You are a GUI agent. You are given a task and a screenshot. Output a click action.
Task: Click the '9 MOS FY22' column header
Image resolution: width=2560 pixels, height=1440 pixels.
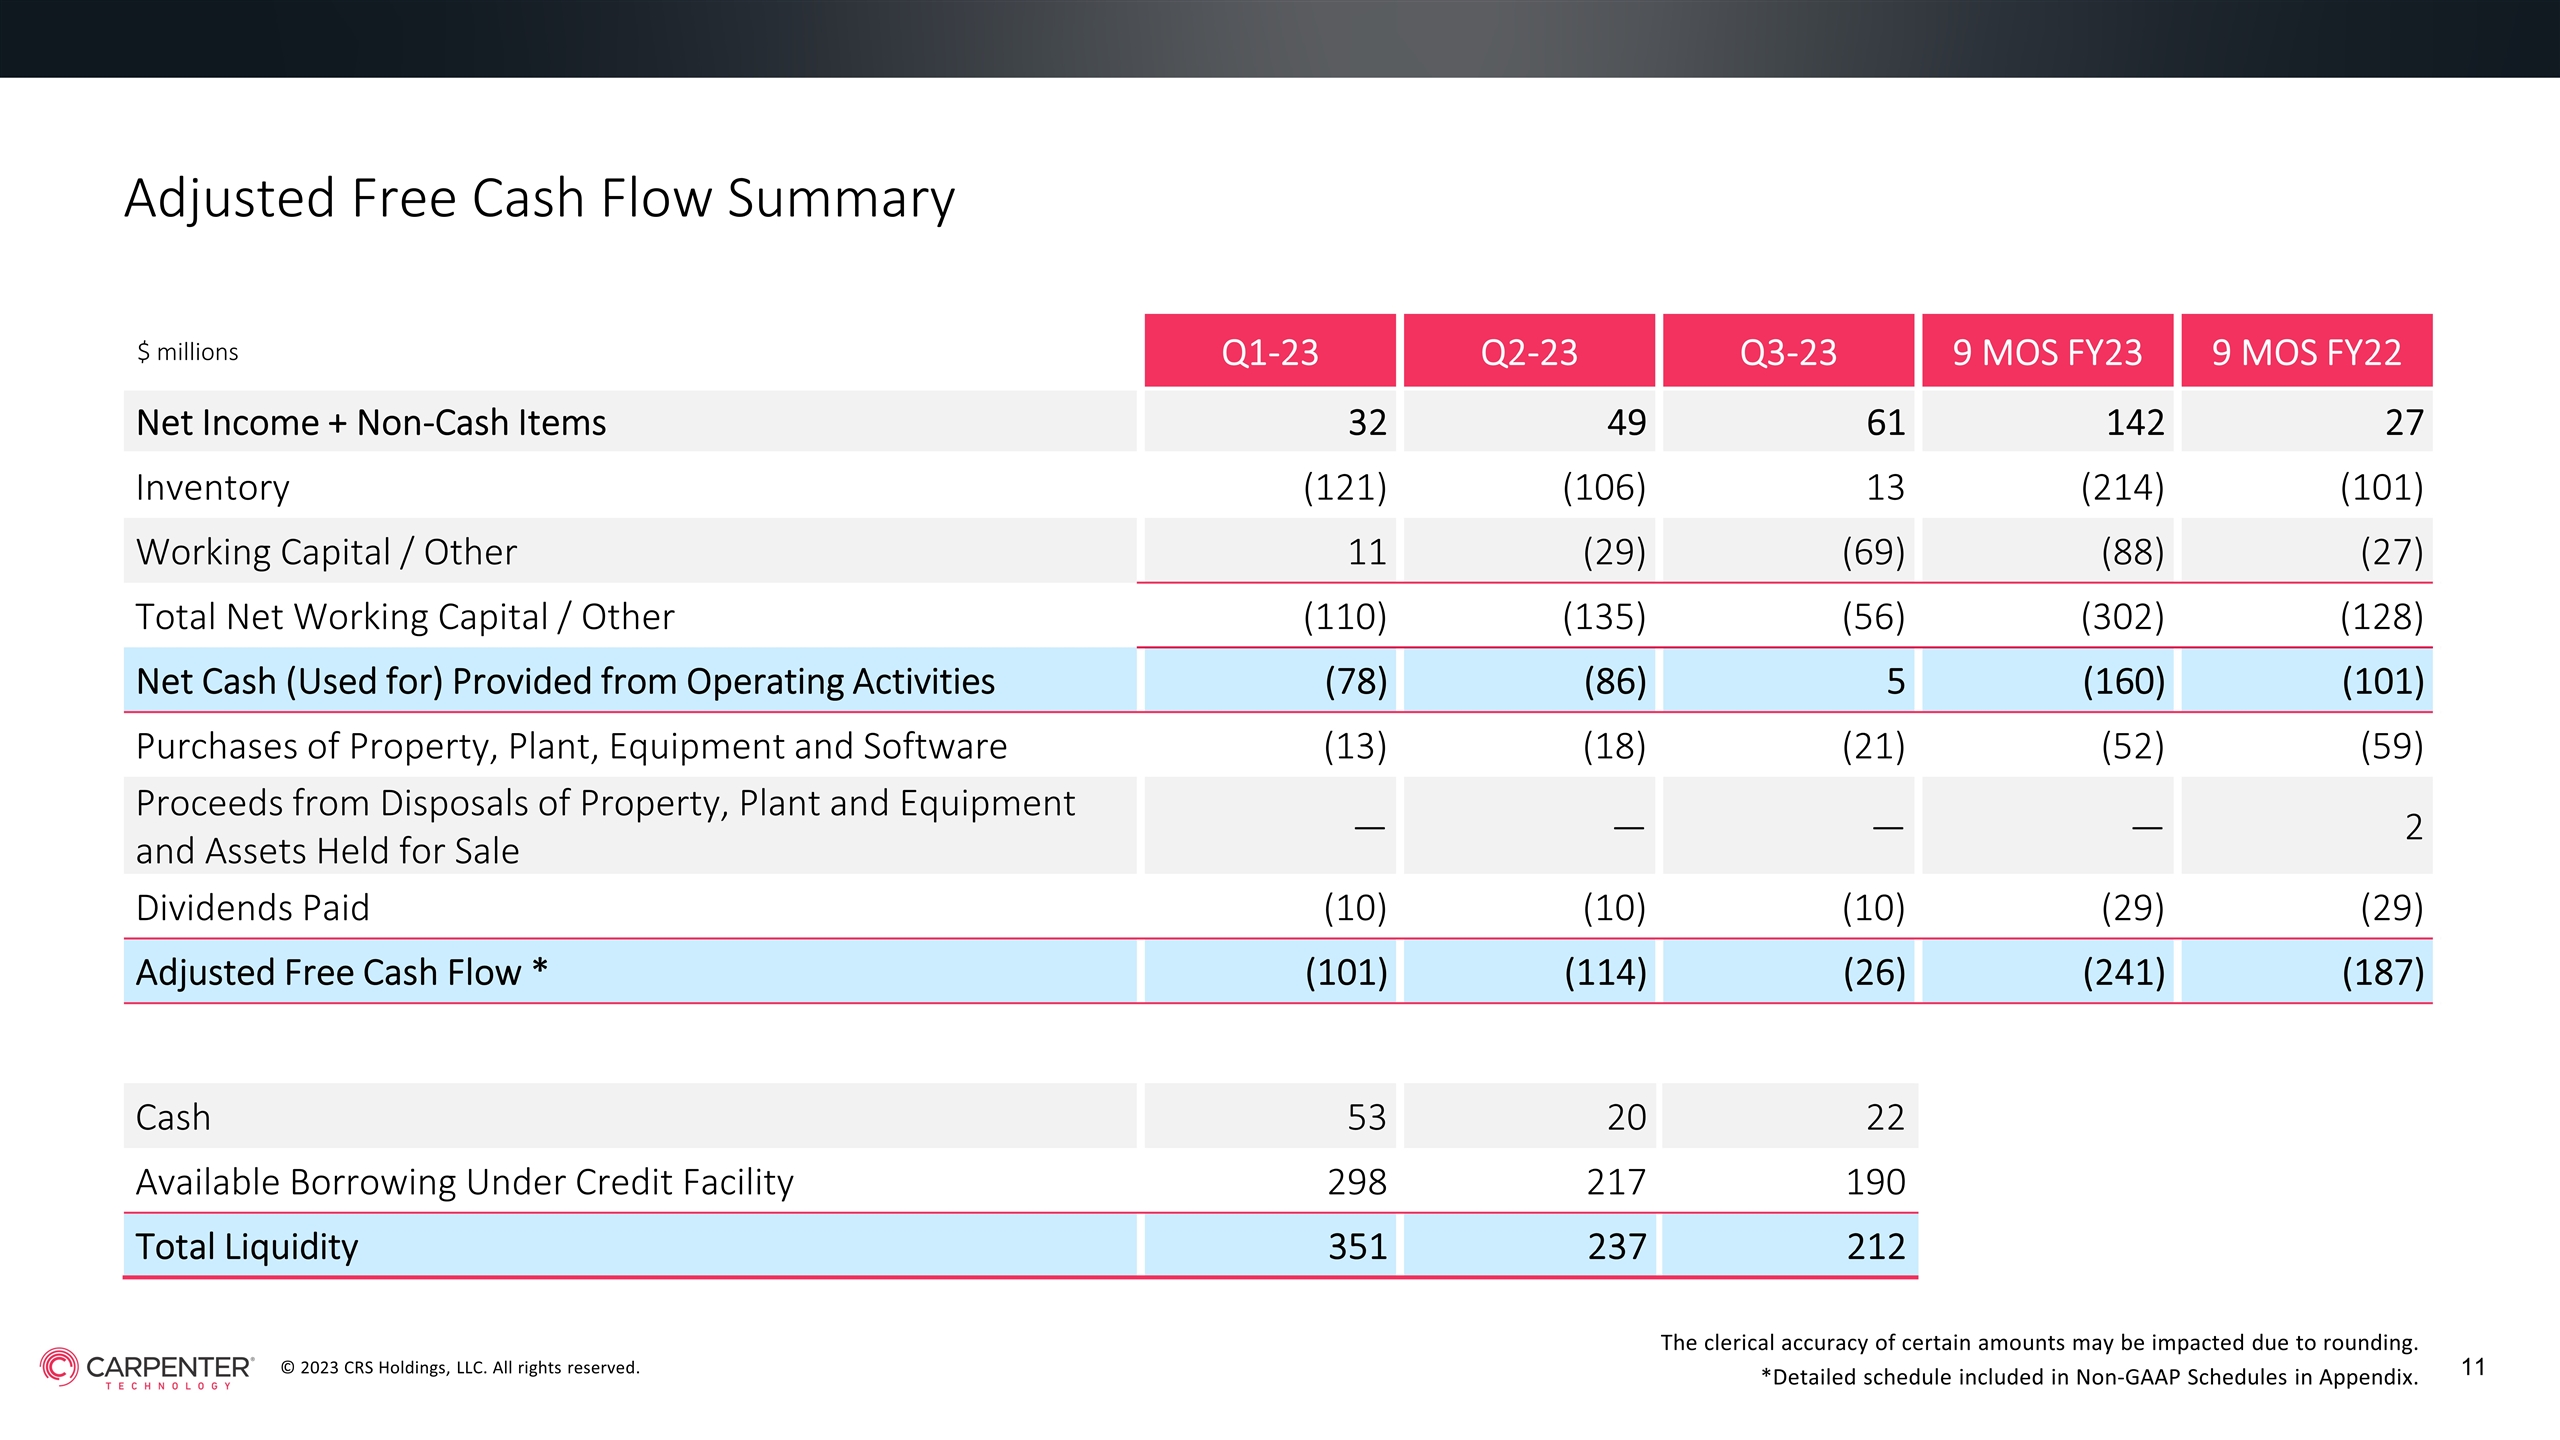[2307, 351]
